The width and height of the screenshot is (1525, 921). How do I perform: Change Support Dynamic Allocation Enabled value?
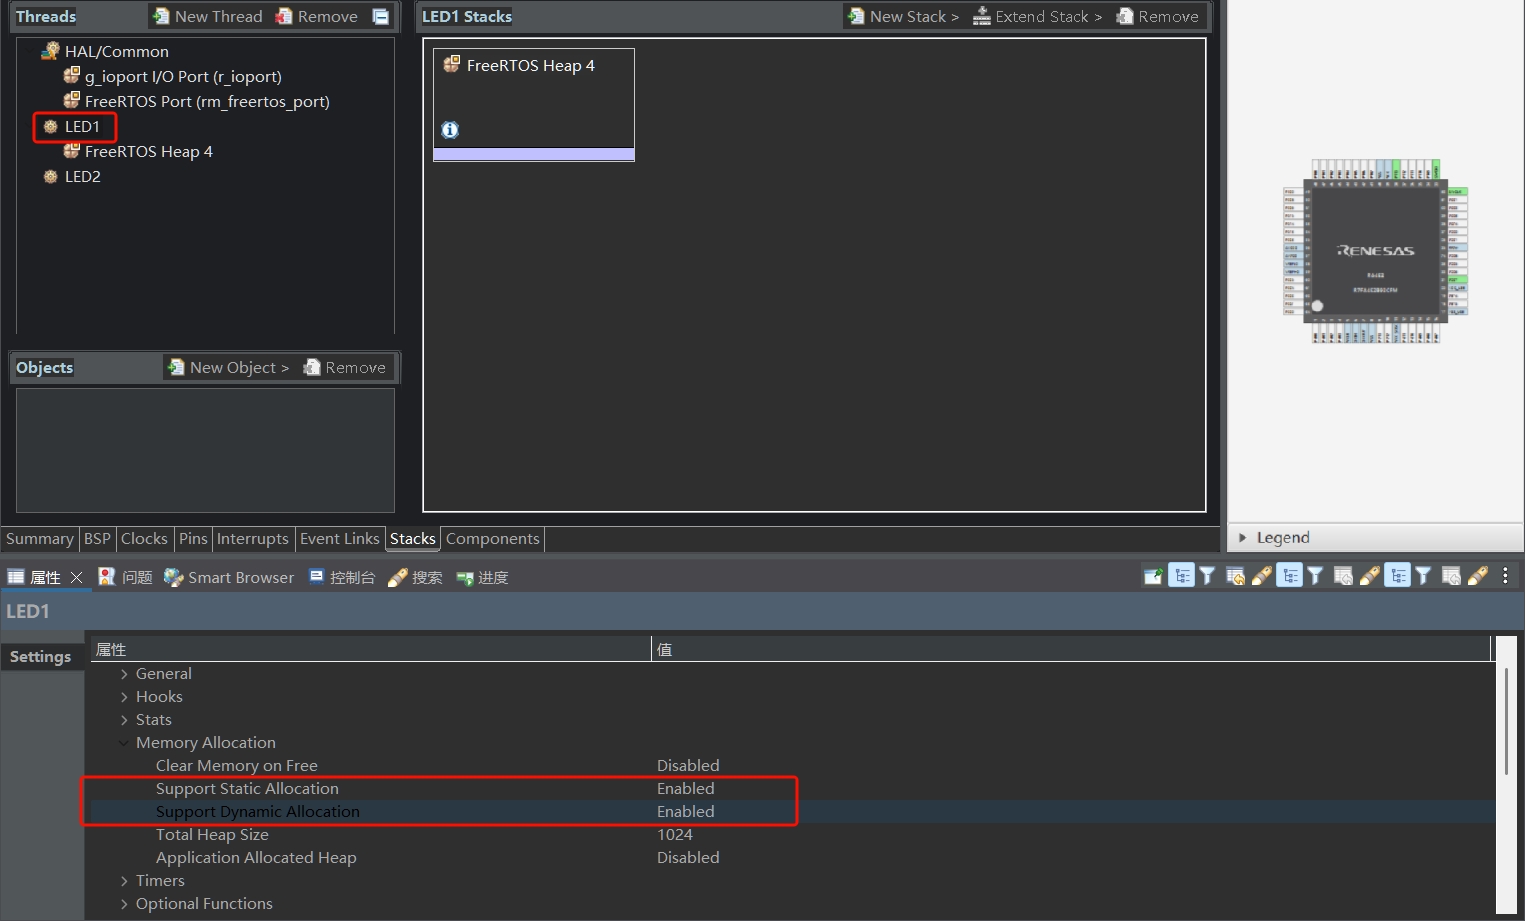click(686, 812)
